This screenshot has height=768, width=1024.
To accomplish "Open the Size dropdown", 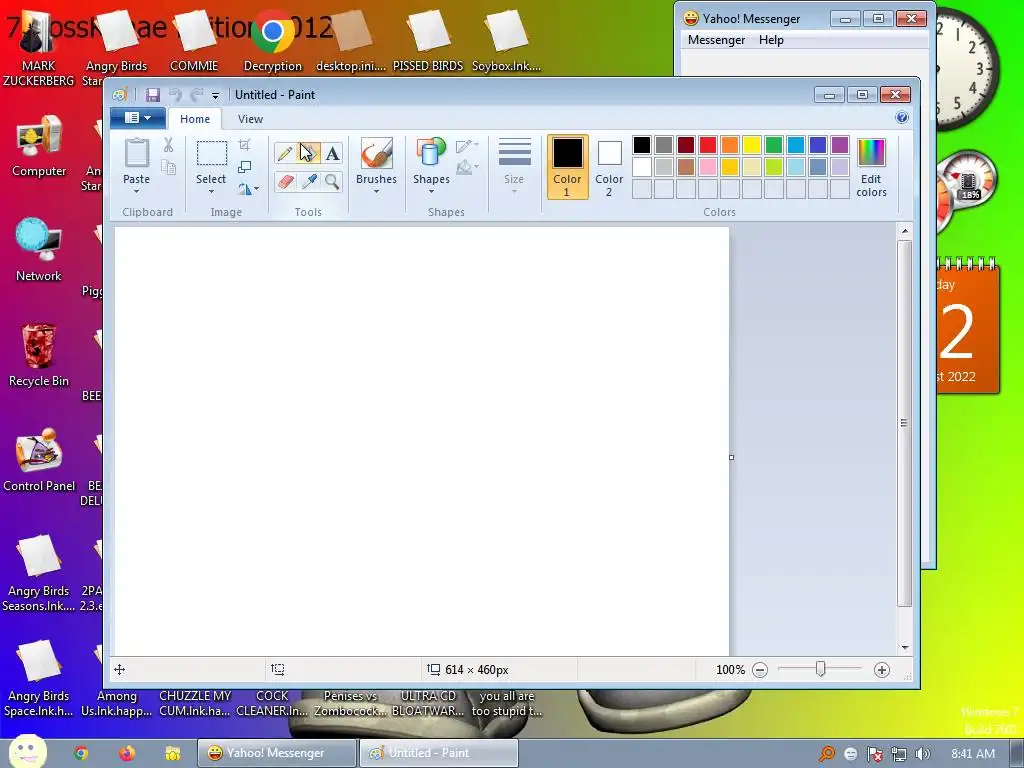I will tap(514, 167).
